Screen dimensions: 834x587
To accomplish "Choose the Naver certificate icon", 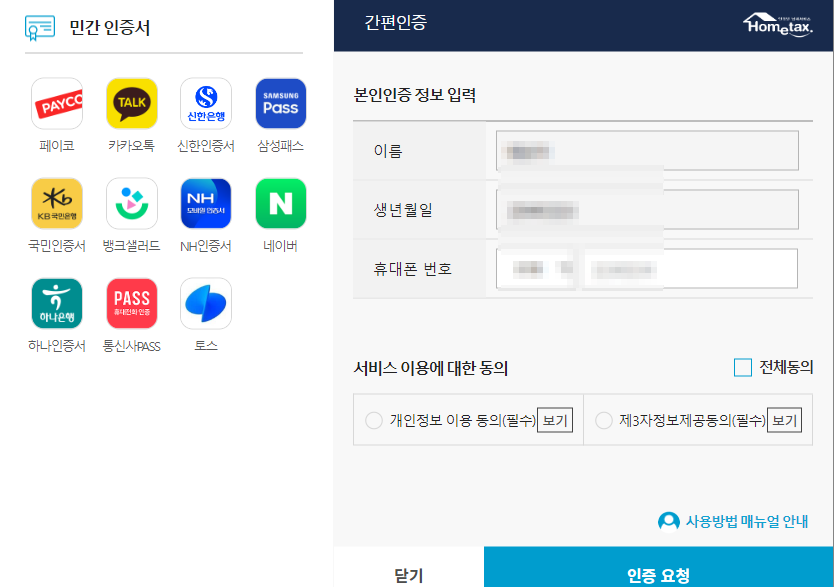I will [x=281, y=204].
